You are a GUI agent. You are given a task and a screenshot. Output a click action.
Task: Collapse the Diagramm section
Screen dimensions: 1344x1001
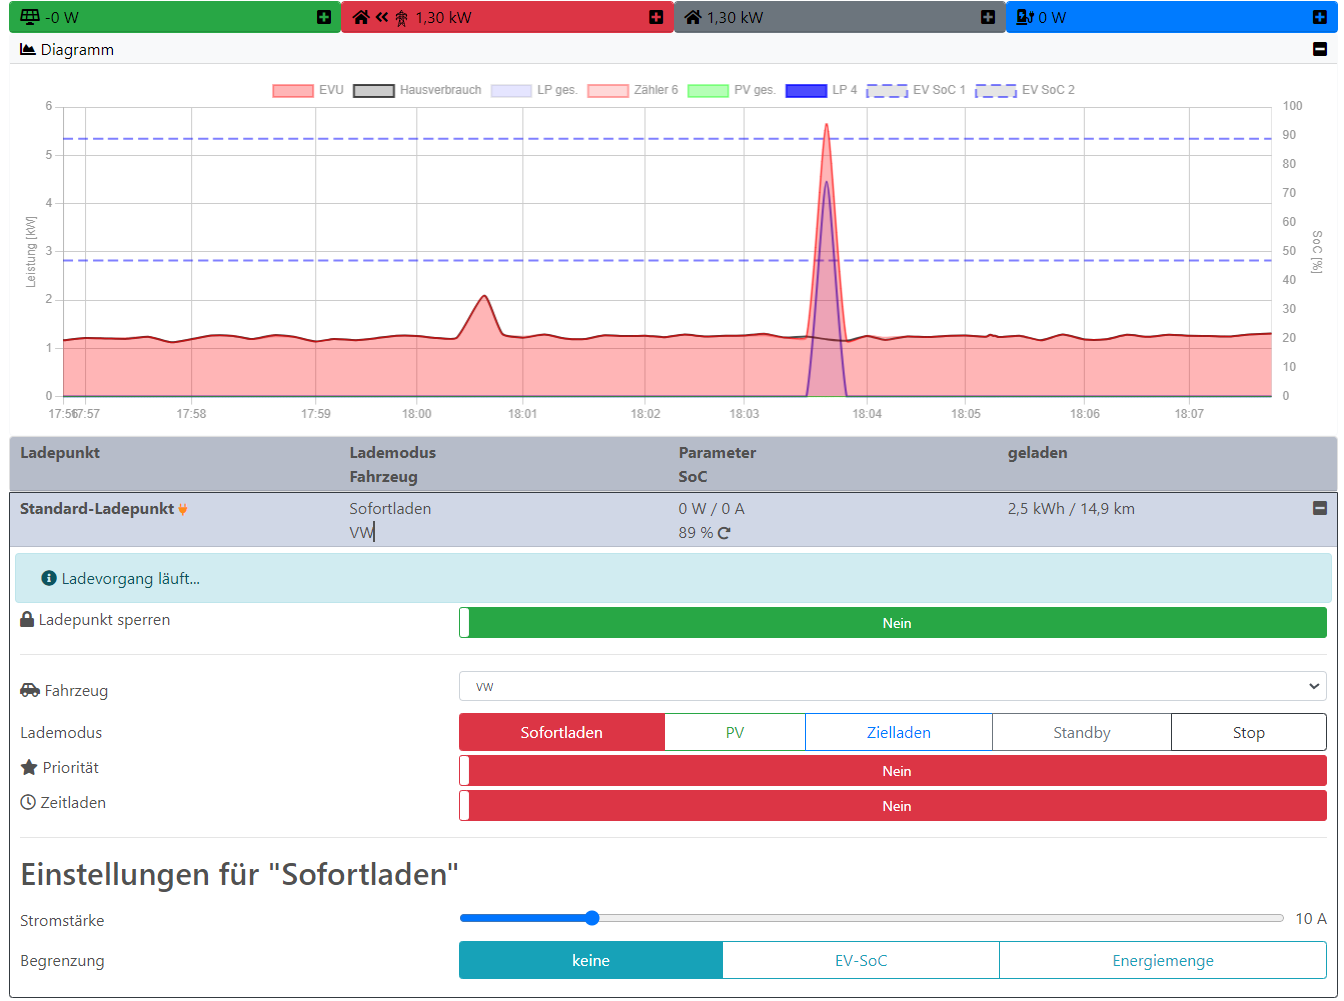coord(1320,49)
